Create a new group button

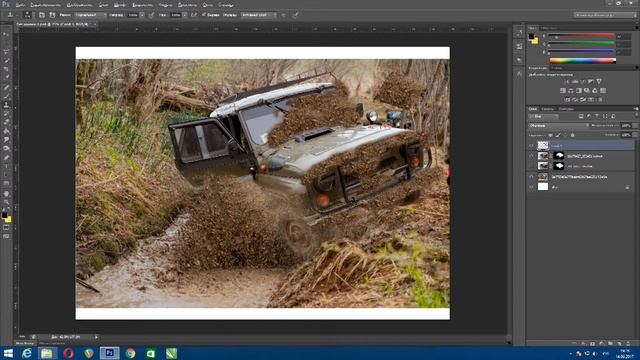point(611,344)
